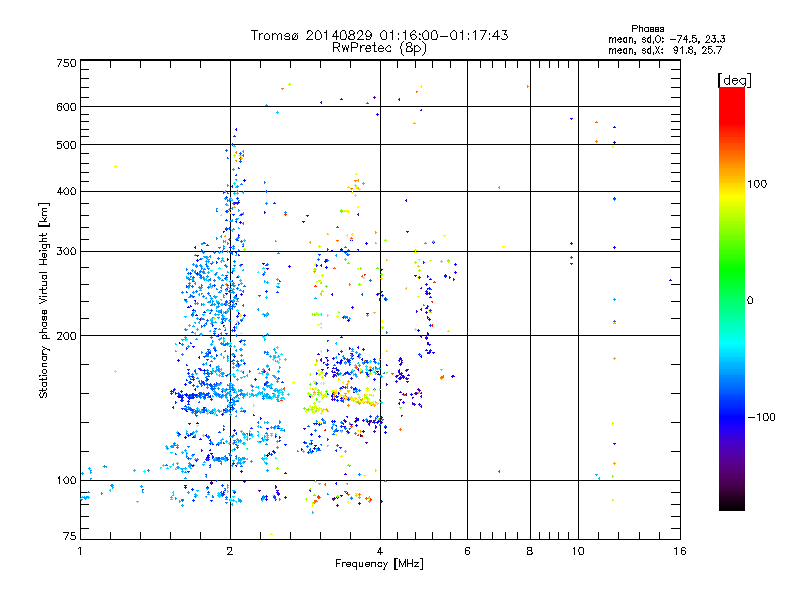This screenshot has width=800, height=600.
Task: Click the y-axis tick label '75'
Action: tap(70, 536)
